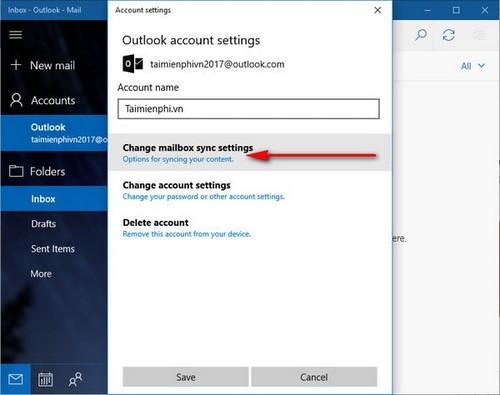Expand the All filter dropdown
Viewport: 500px width, 395px height.
(x=473, y=66)
